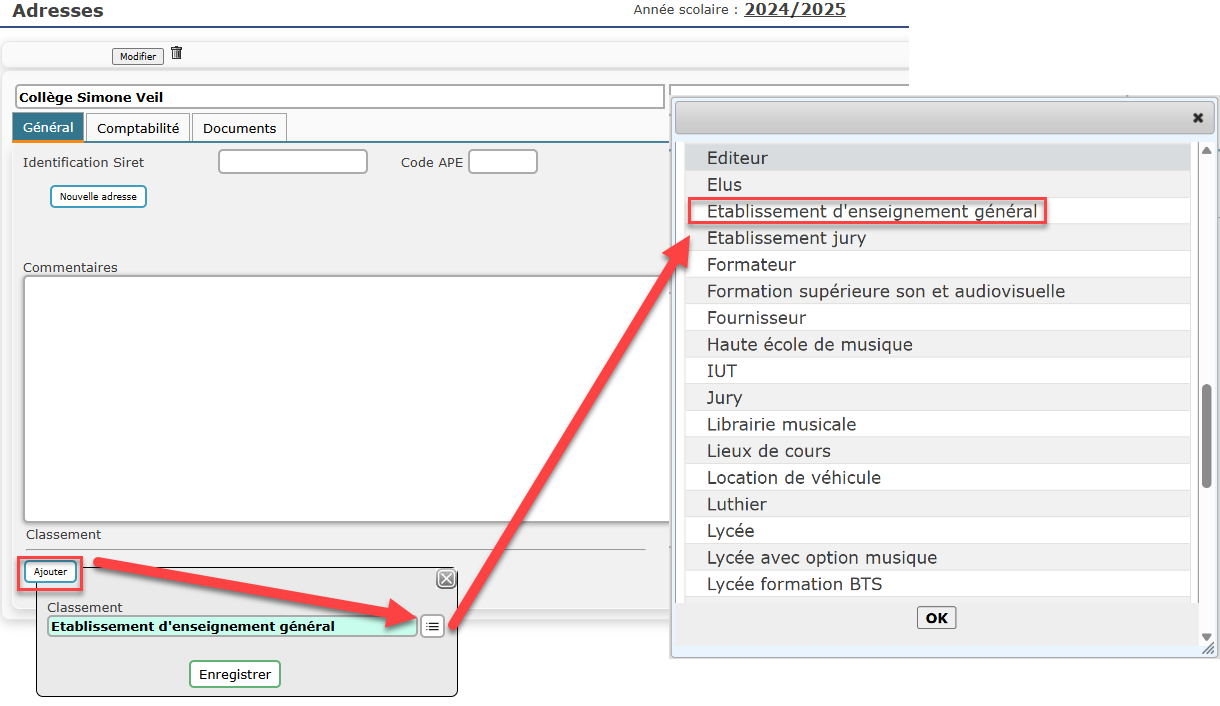
Task: Open the Classement list picker icon
Action: 432,626
